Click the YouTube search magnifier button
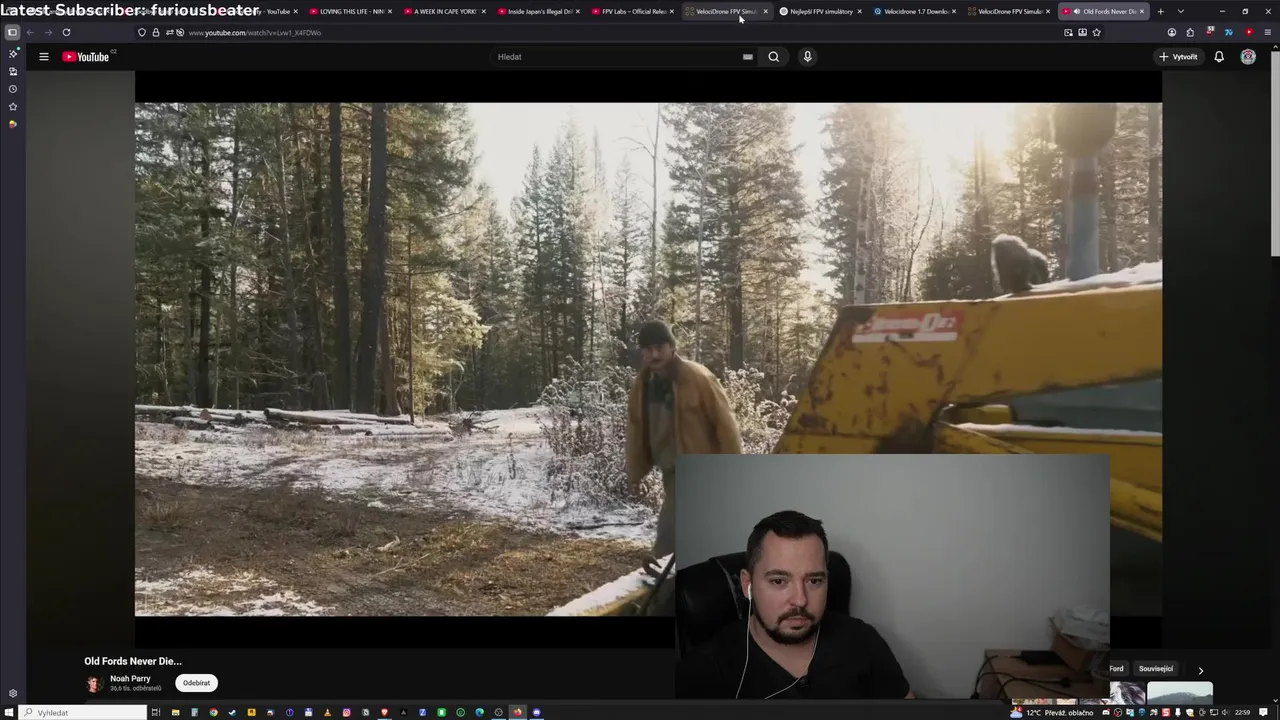The image size is (1280, 720). (x=773, y=57)
